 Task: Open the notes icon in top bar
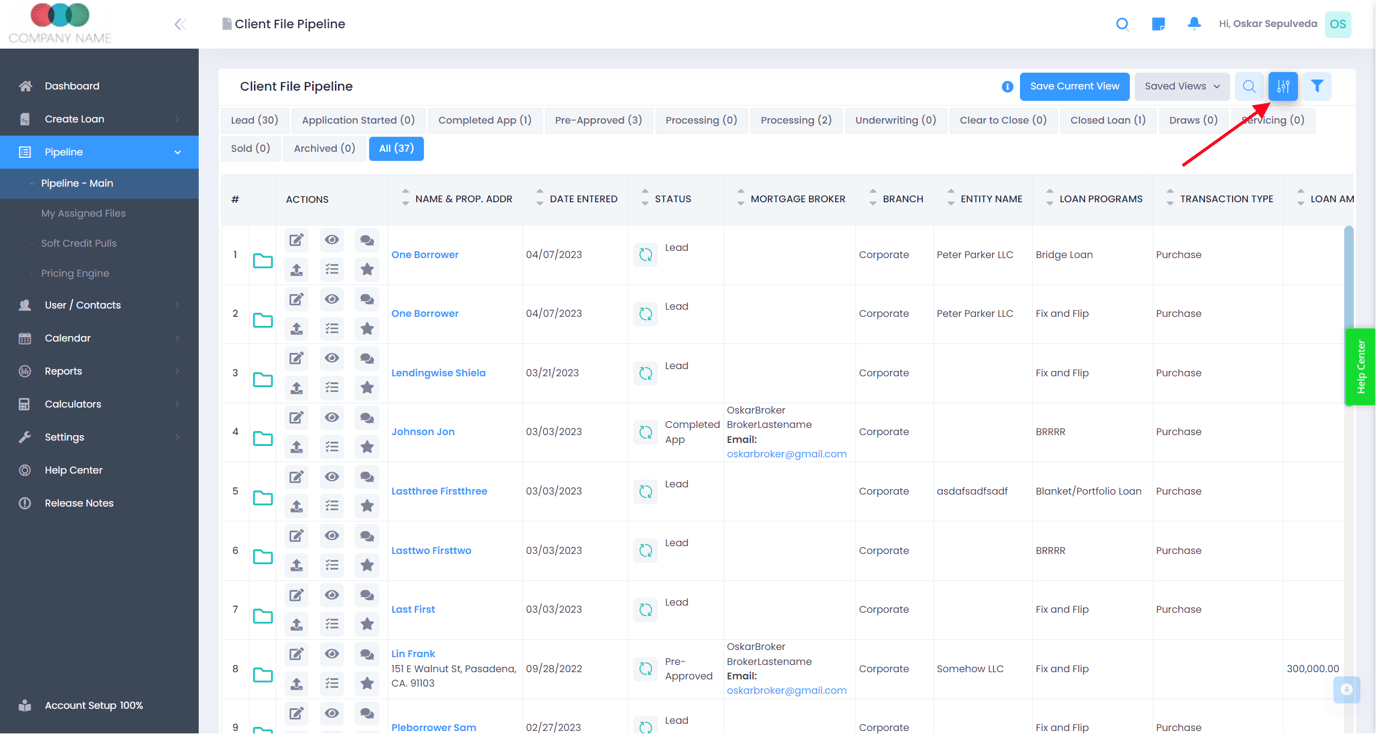click(x=1158, y=24)
